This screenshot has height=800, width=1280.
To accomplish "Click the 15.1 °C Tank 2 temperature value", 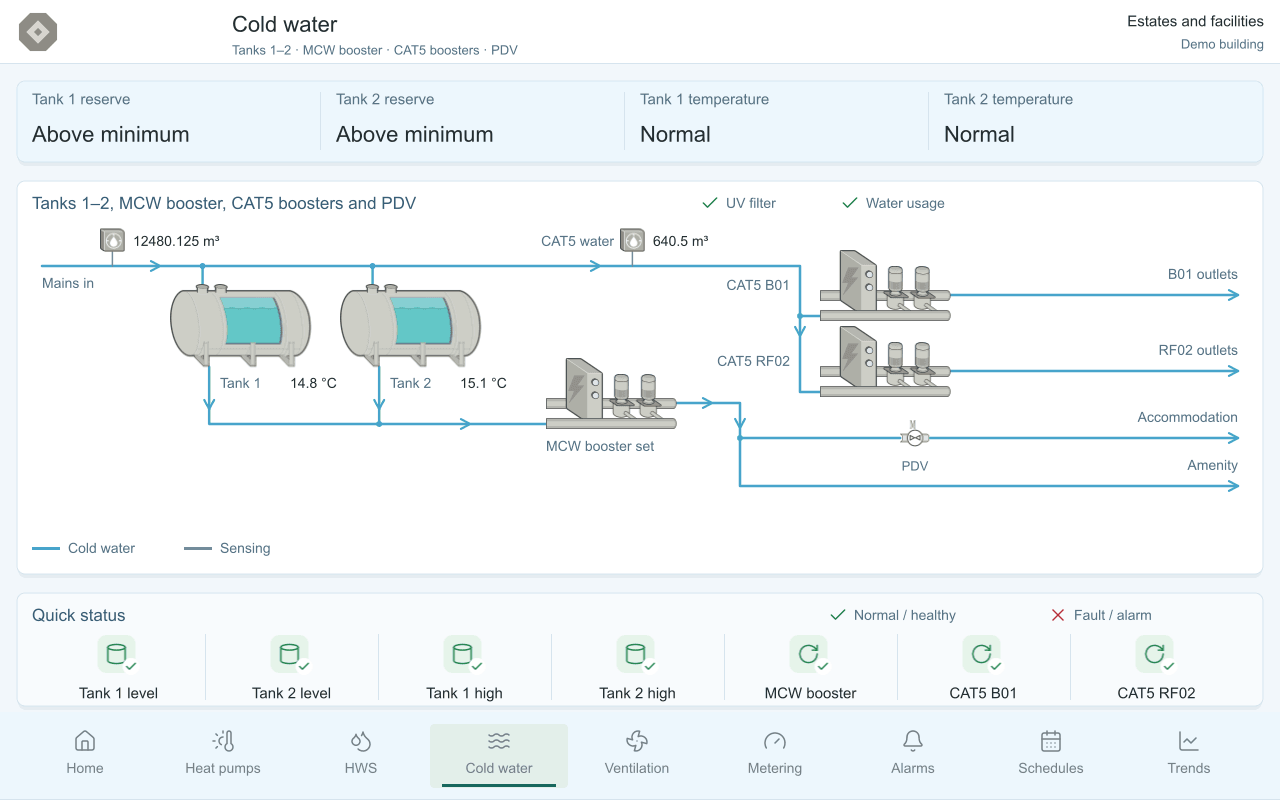I will point(484,383).
